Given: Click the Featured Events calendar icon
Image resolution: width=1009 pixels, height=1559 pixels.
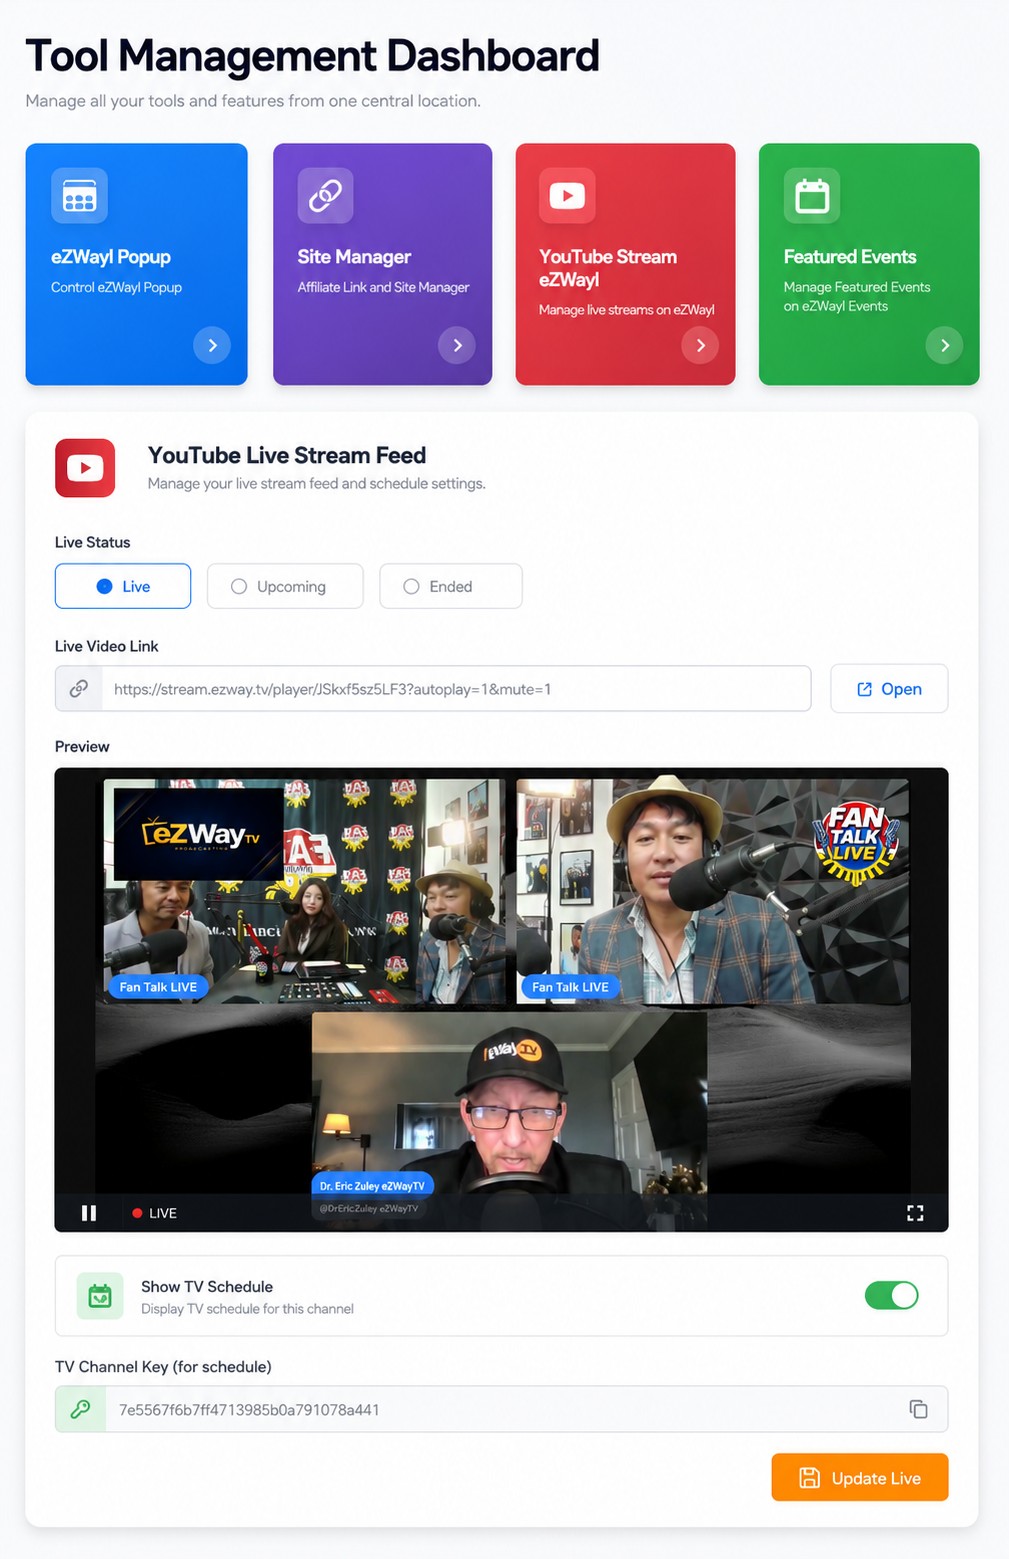Looking at the screenshot, I should point(812,195).
